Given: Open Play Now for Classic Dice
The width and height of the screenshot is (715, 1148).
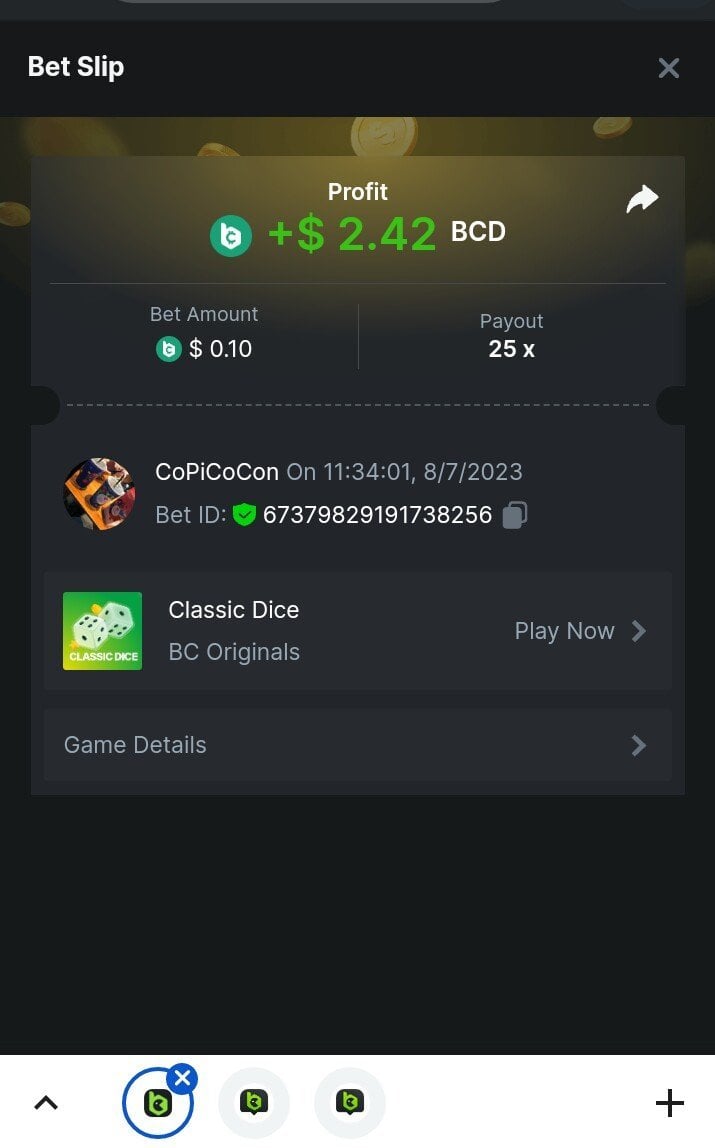Looking at the screenshot, I should click(x=564, y=631).
